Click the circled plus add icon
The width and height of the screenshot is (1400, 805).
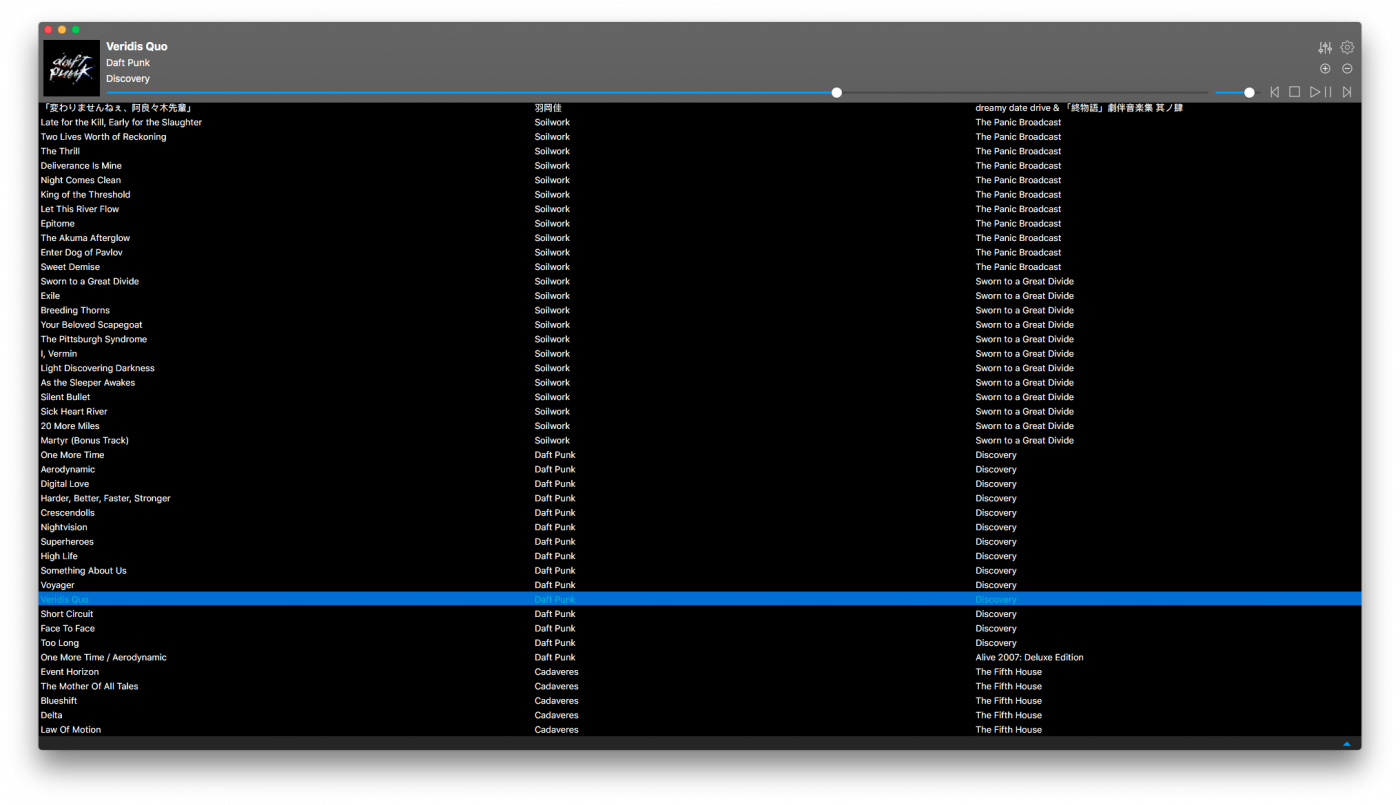(1325, 69)
